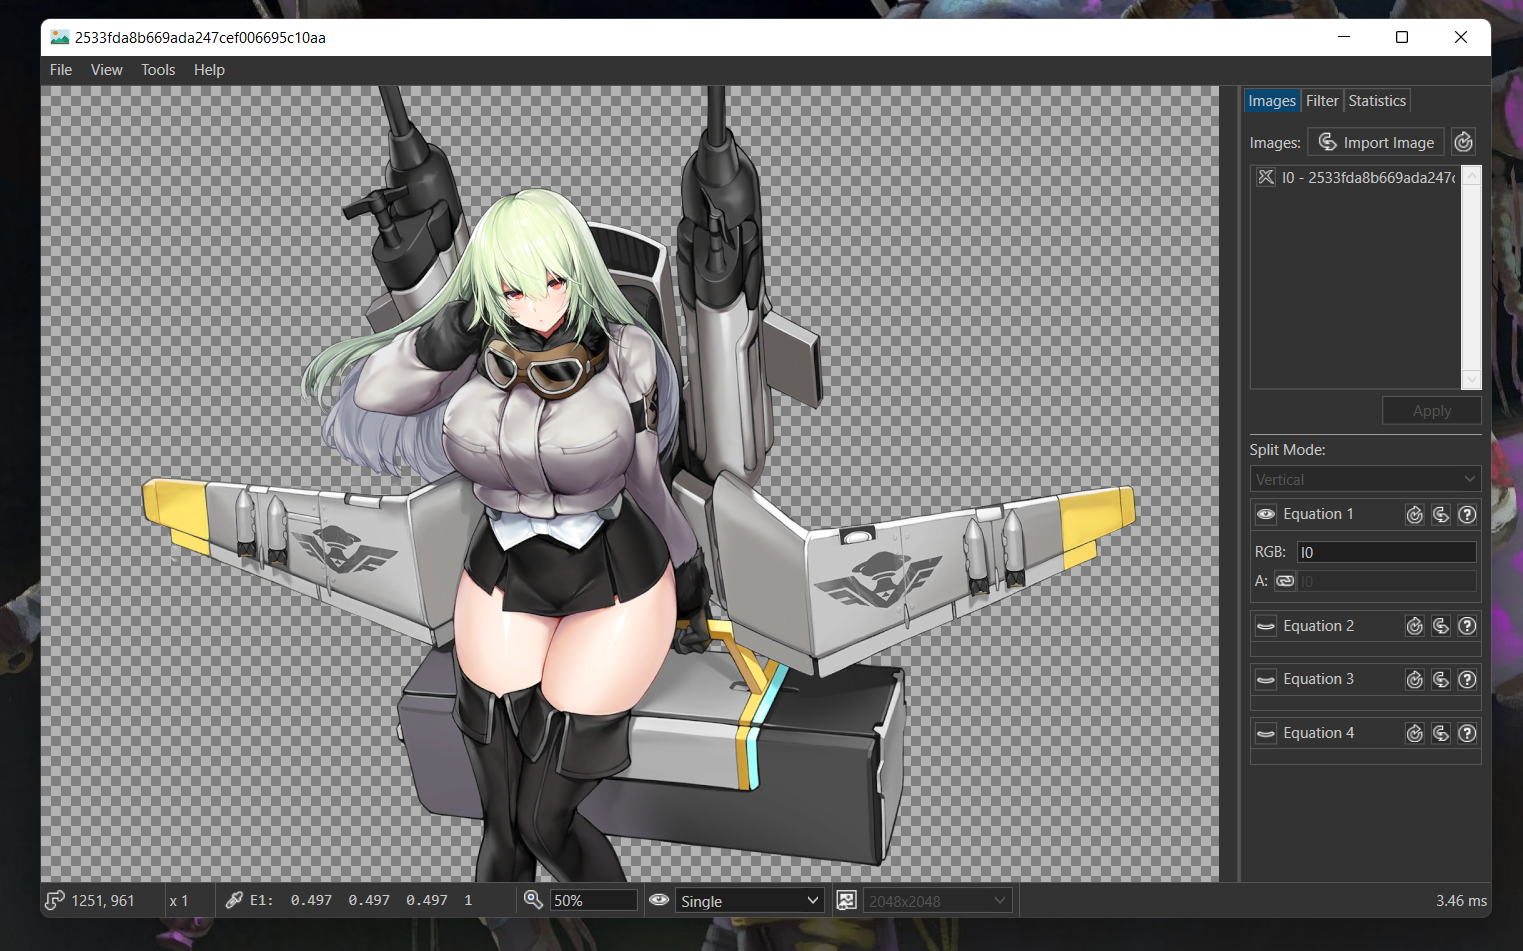Click the Apply button
Viewport: 1523px width, 951px height.
1431,411
